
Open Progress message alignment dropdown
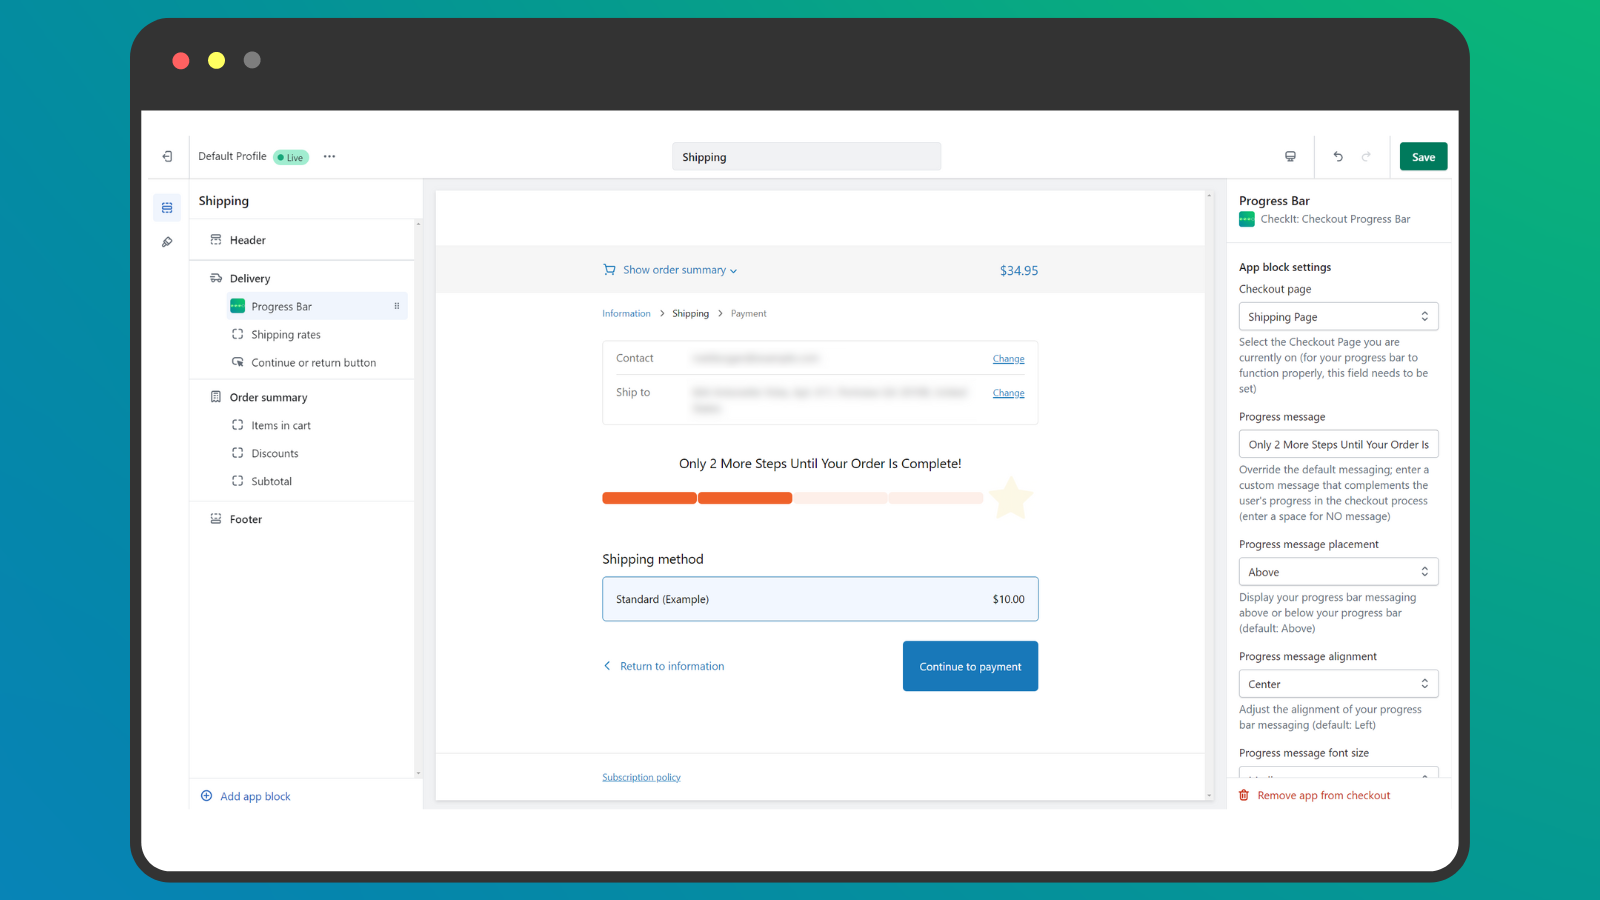pyautogui.click(x=1337, y=684)
